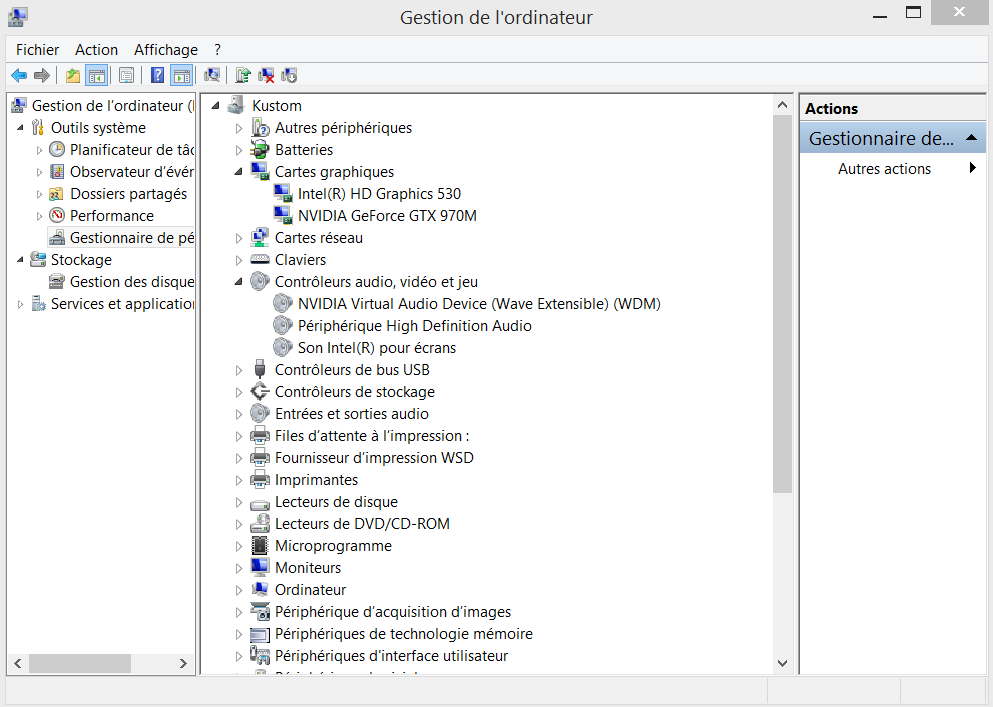The image size is (993, 707).
Task: Select Intel(R) HD Graphics 530 device
Action: [x=379, y=194]
